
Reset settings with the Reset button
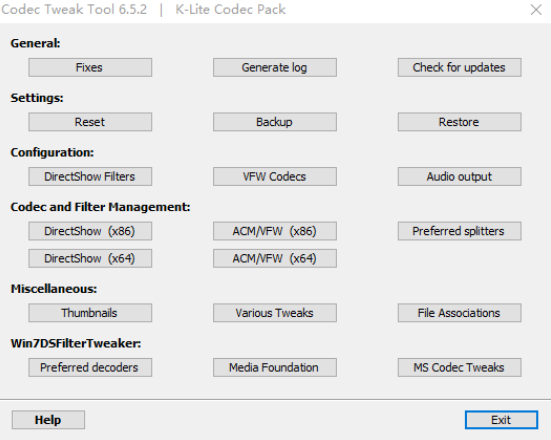pos(90,122)
